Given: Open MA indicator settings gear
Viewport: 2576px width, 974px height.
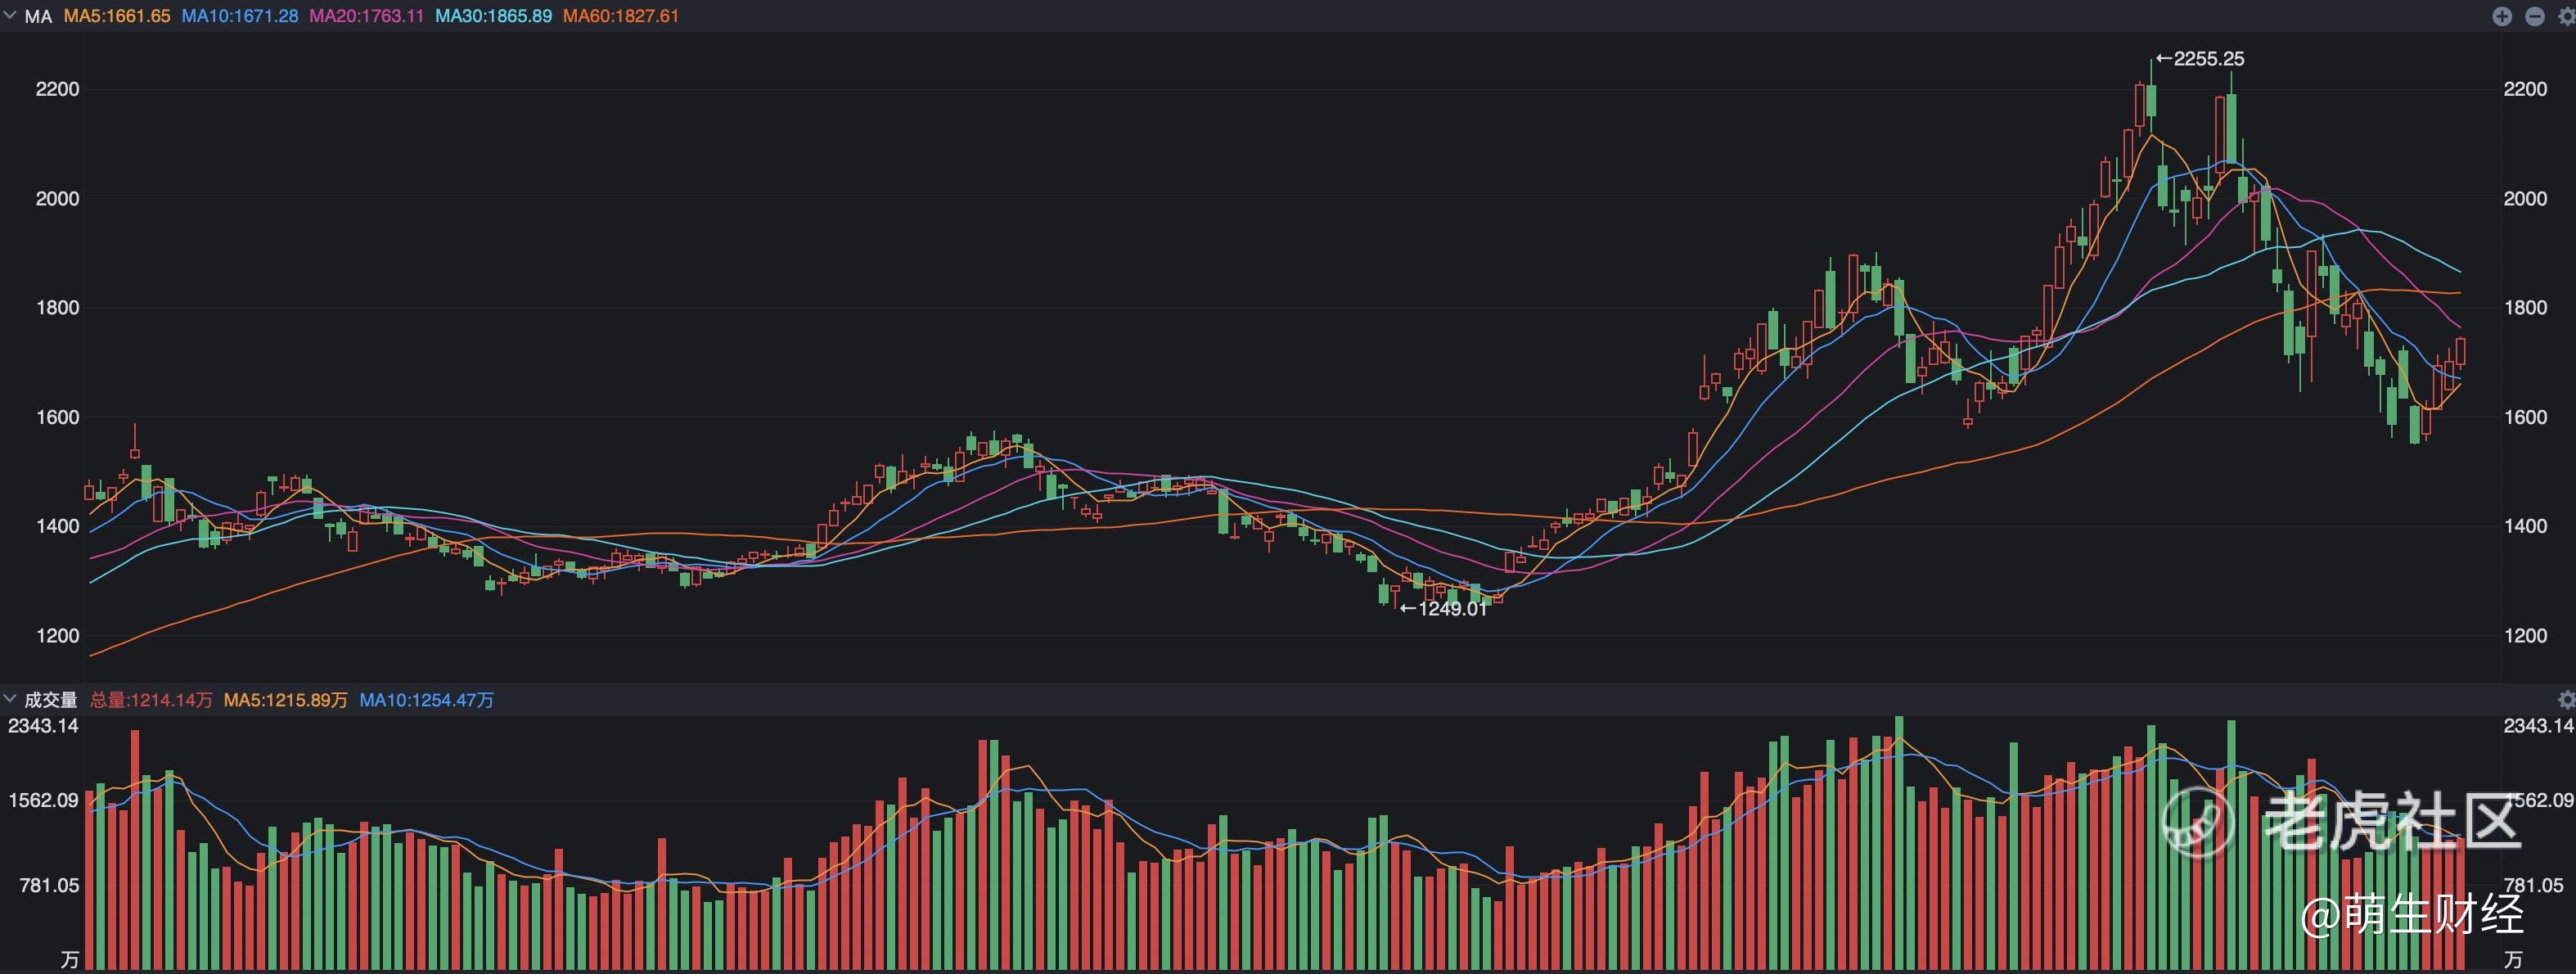Looking at the screenshot, I should pos(2566,16).
